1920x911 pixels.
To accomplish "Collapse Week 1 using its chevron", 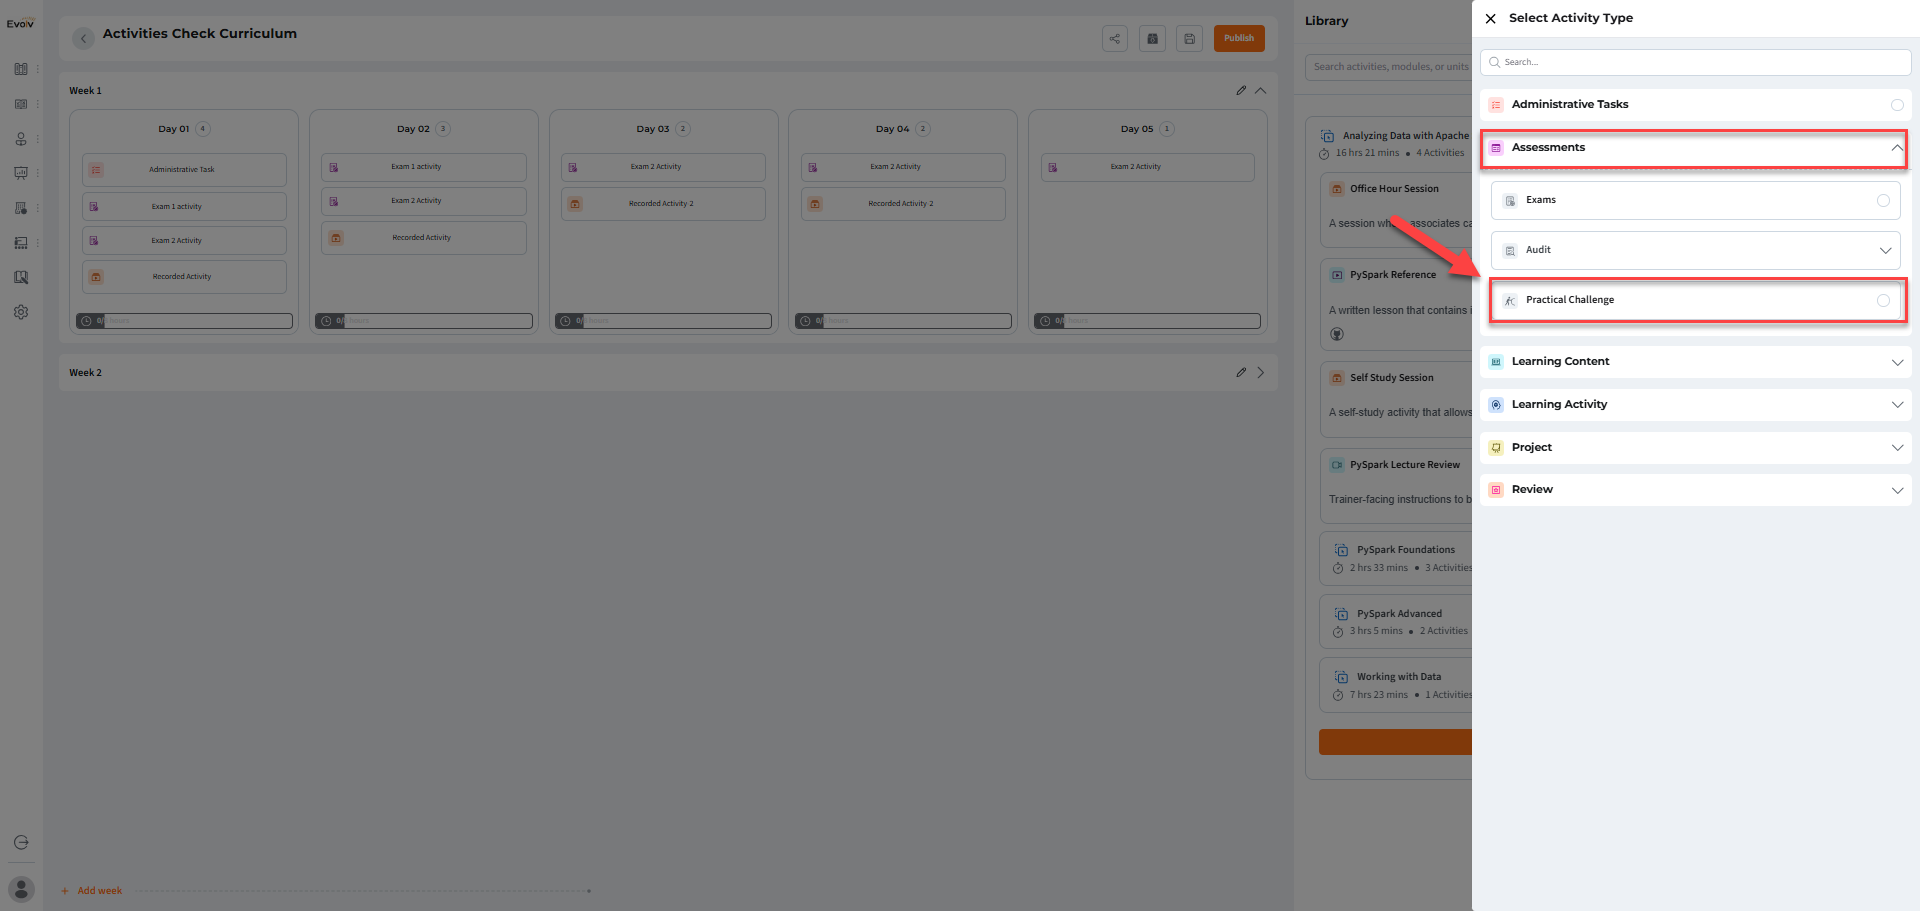I will pos(1261,90).
